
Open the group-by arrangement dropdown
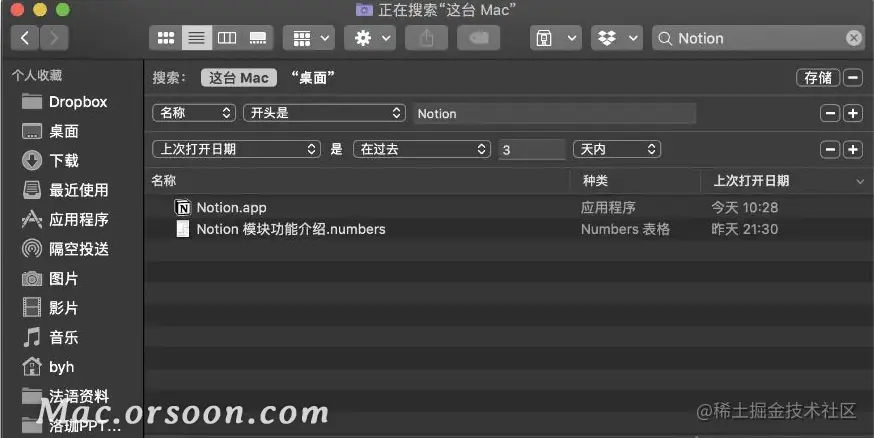pyautogui.click(x=309, y=38)
